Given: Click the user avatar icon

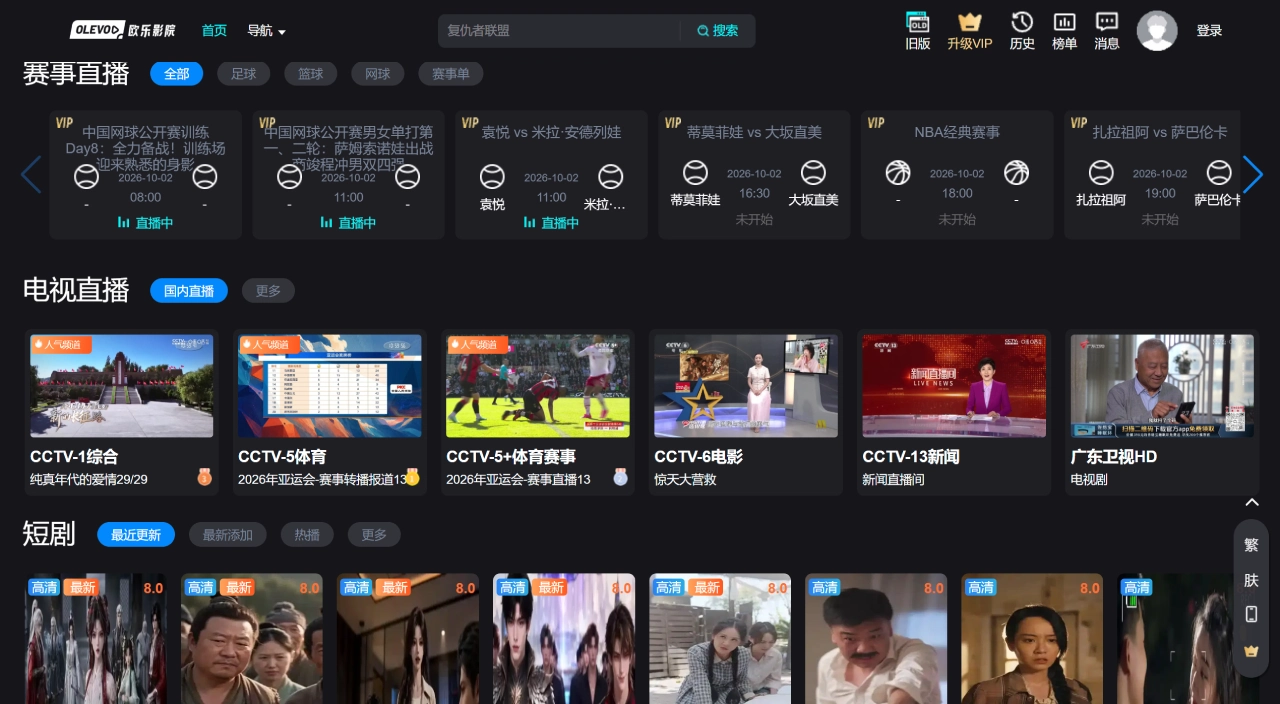Looking at the screenshot, I should 1157,31.
